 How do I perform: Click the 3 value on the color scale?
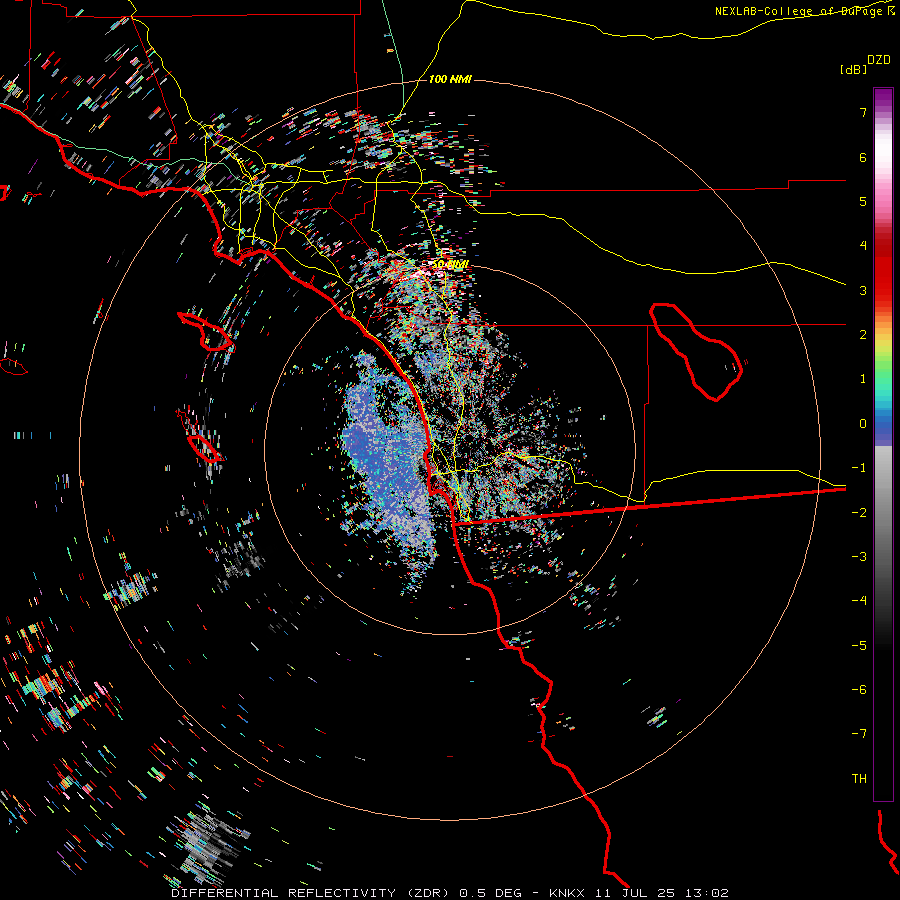tap(863, 290)
